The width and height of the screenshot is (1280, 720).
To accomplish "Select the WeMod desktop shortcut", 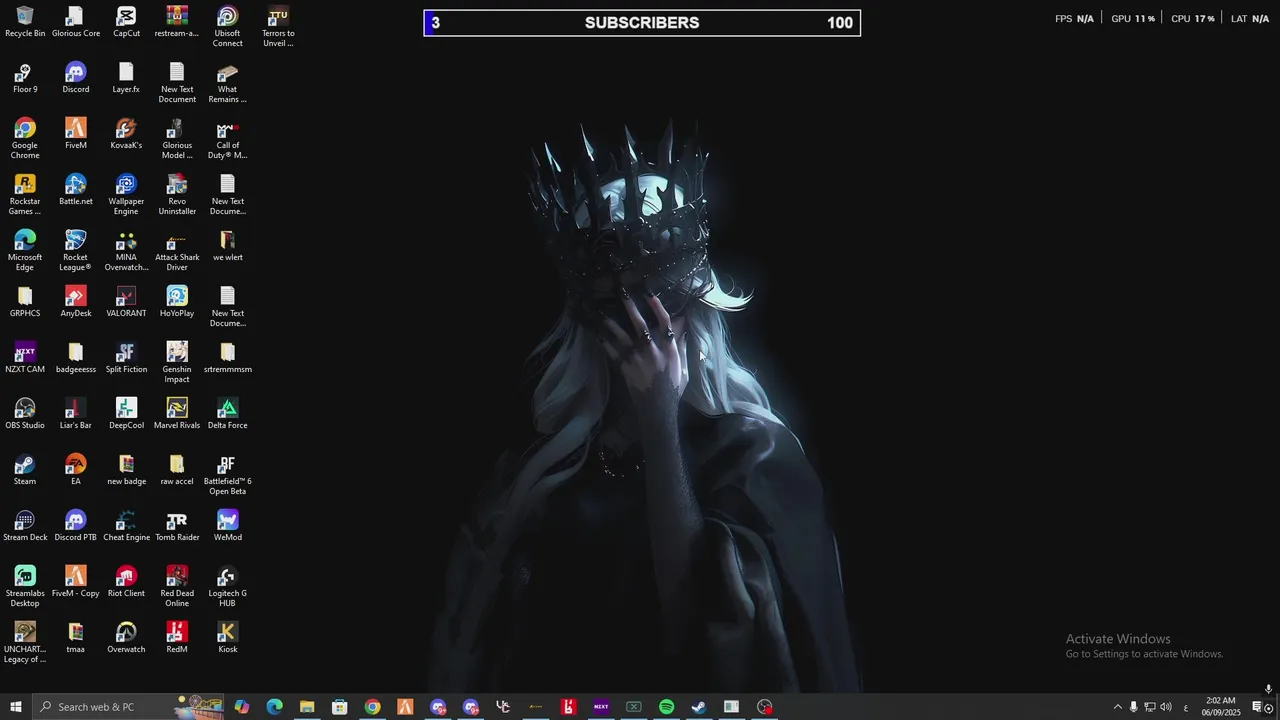I will (227, 526).
